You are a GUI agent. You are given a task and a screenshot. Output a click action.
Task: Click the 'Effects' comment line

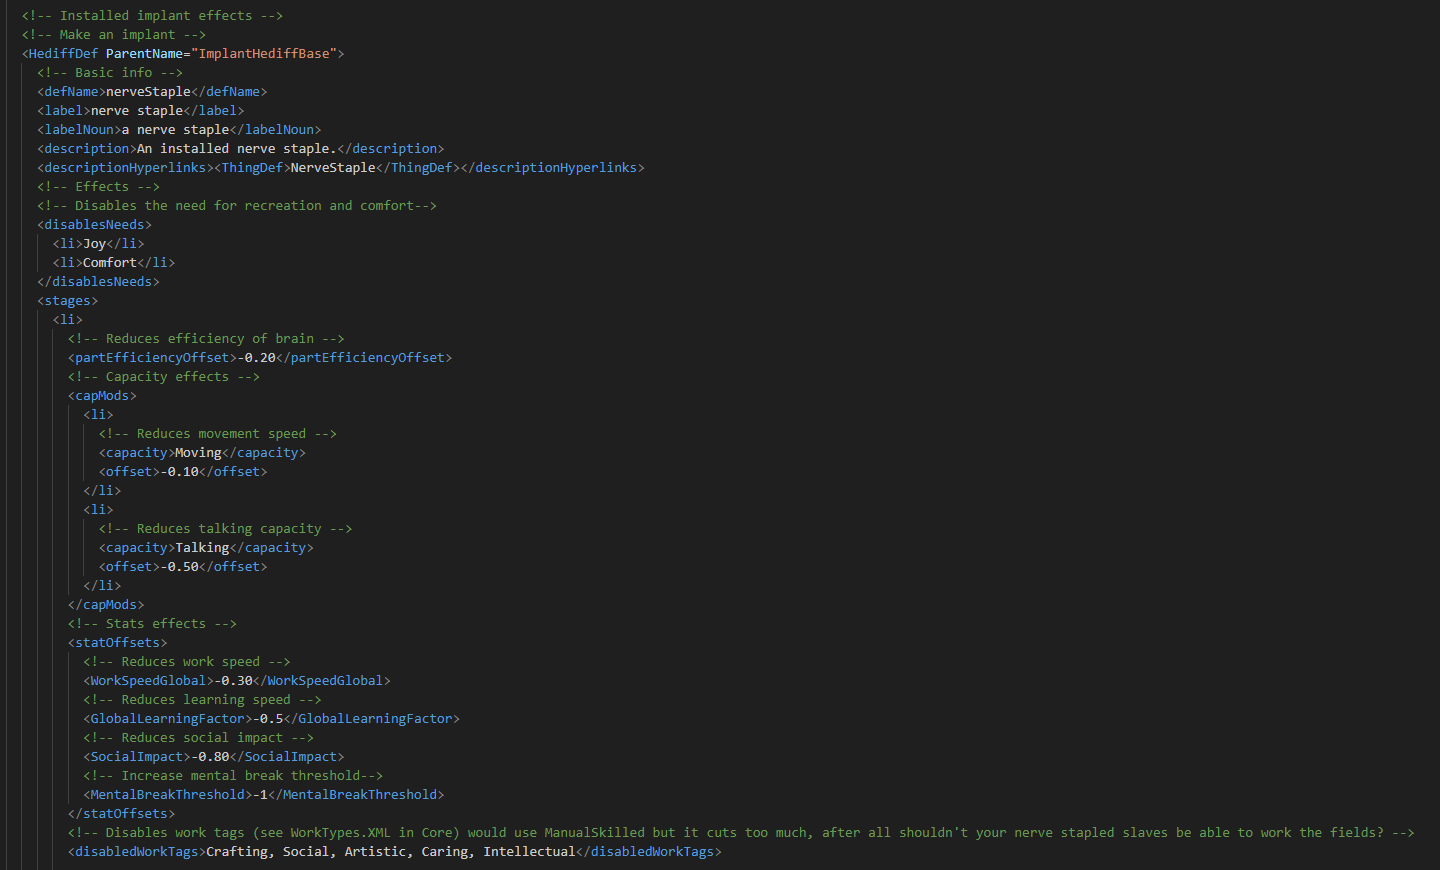coord(99,187)
